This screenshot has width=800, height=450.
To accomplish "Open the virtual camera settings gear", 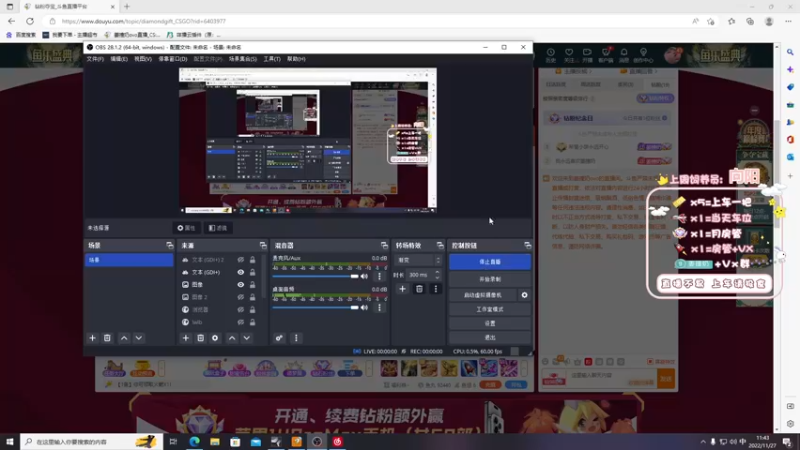I will pos(524,295).
